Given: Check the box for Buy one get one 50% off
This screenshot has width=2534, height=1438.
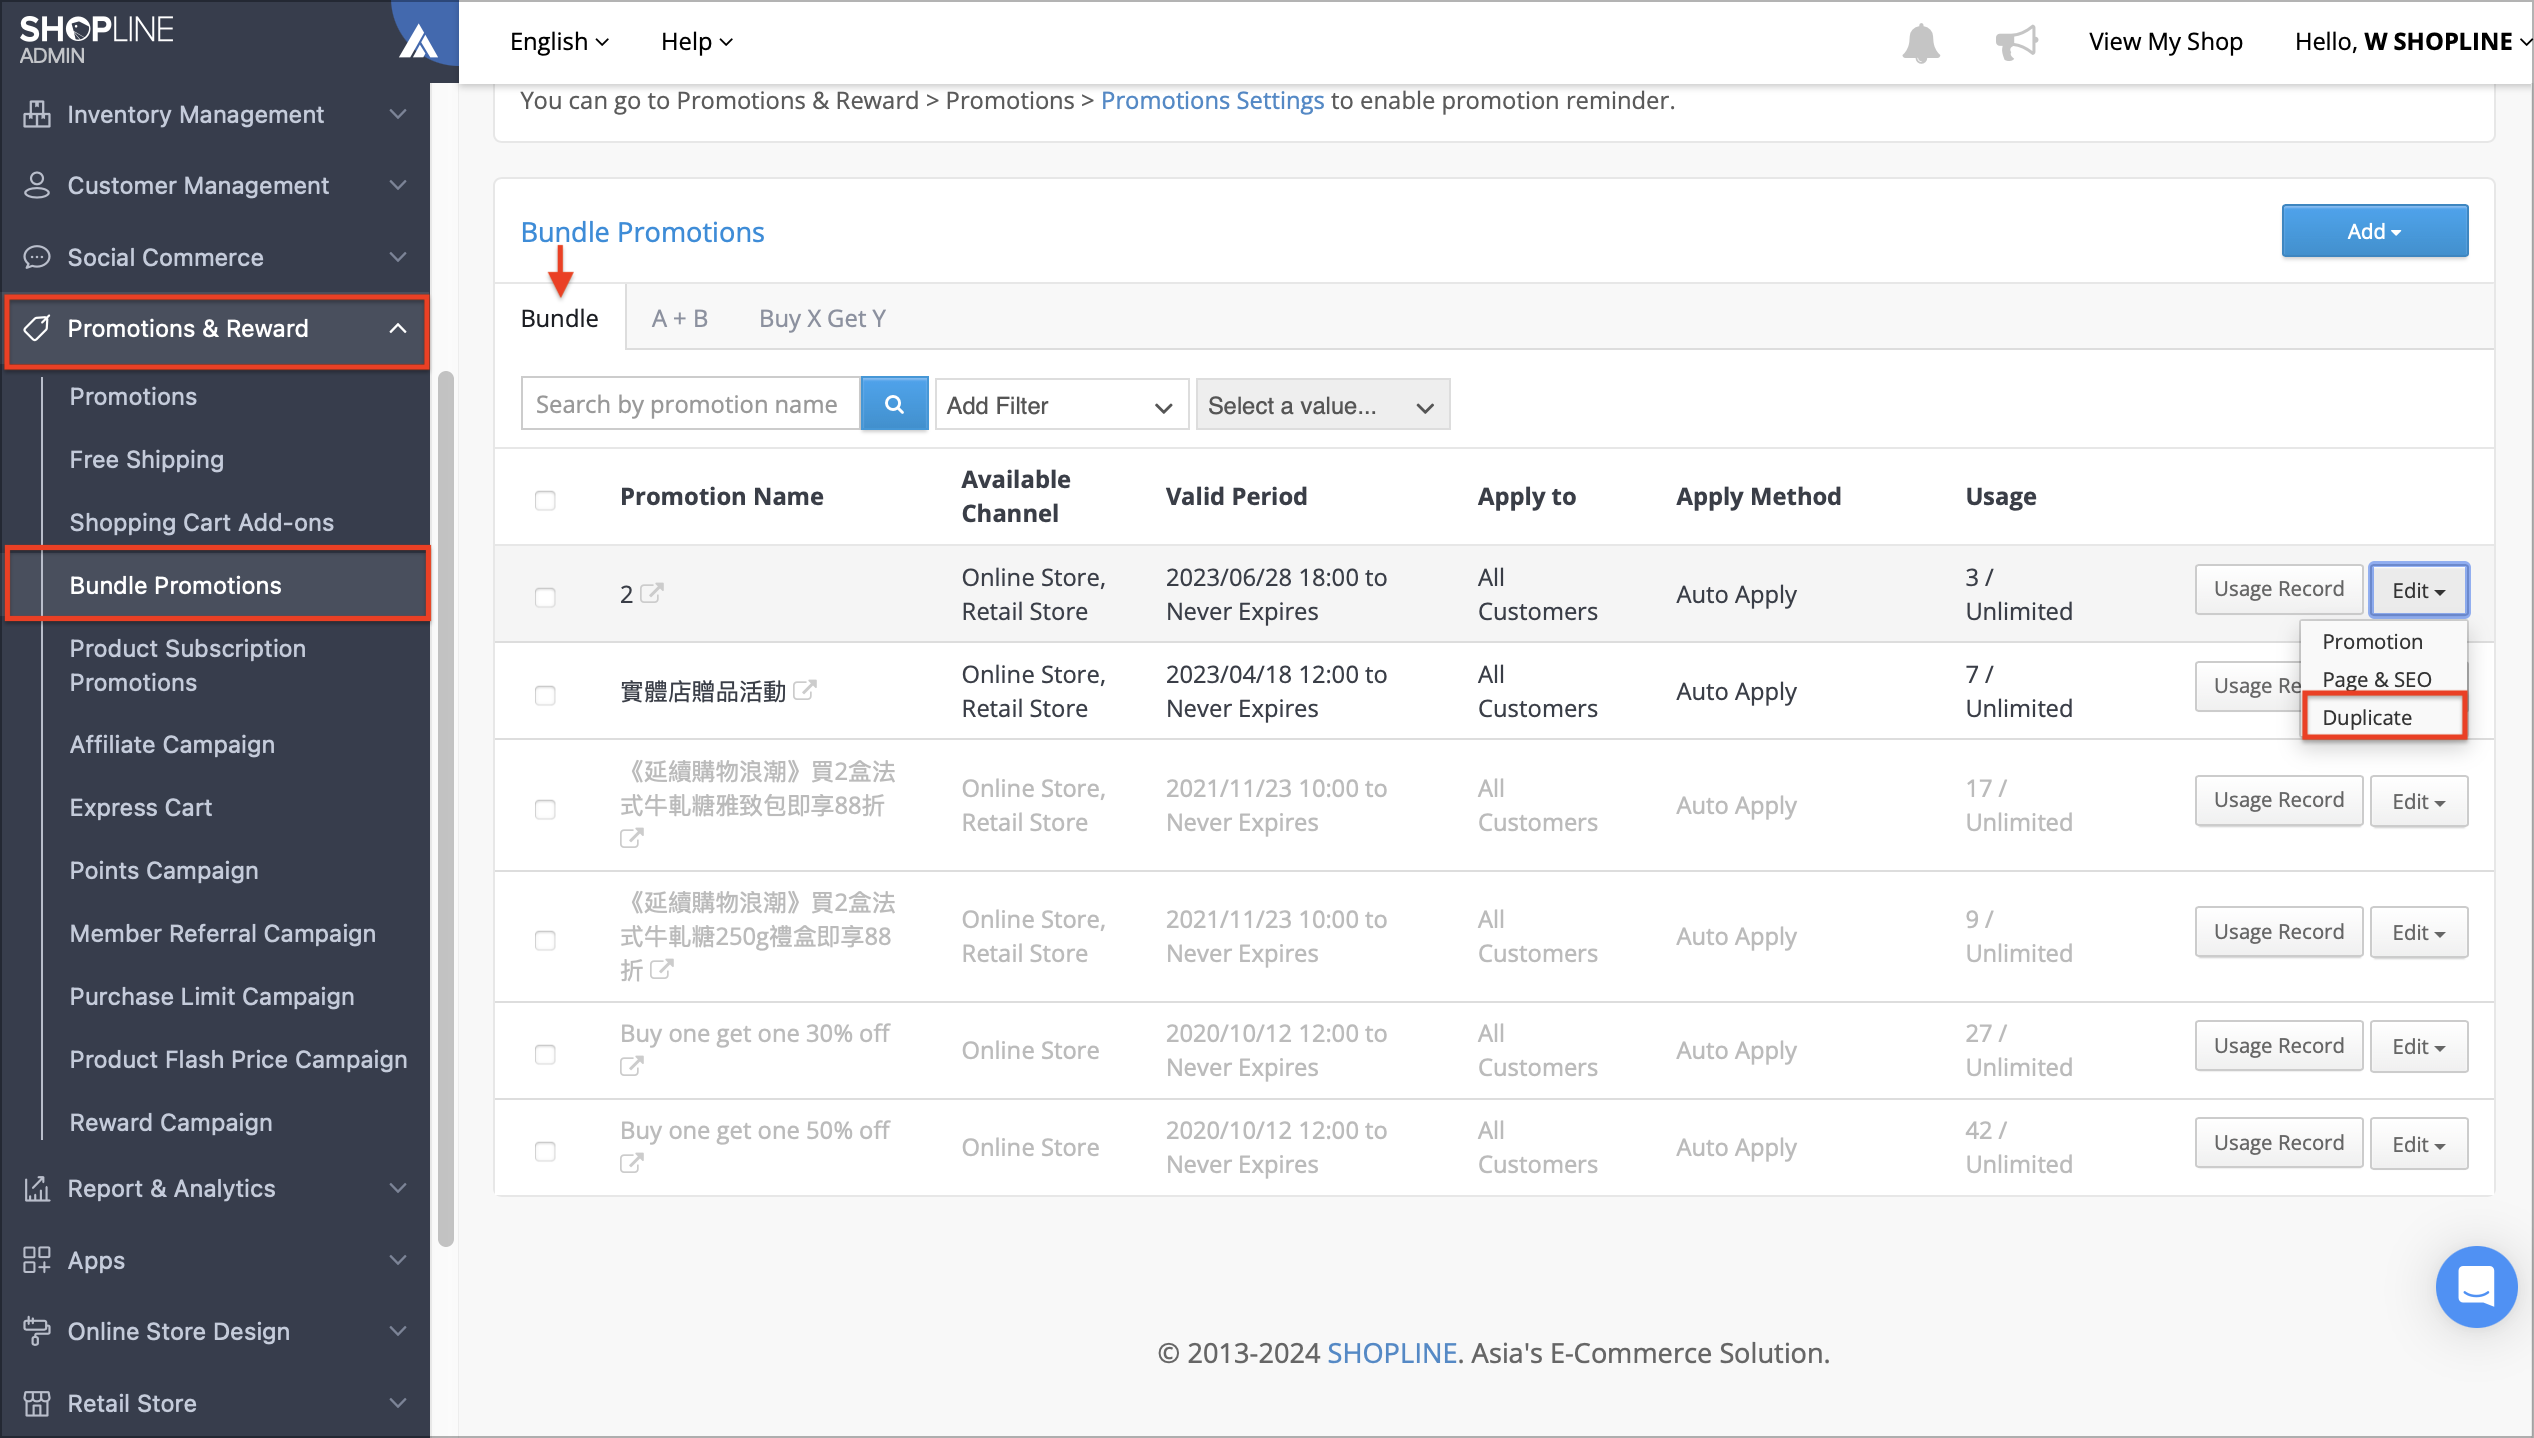Looking at the screenshot, I should click(545, 1151).
